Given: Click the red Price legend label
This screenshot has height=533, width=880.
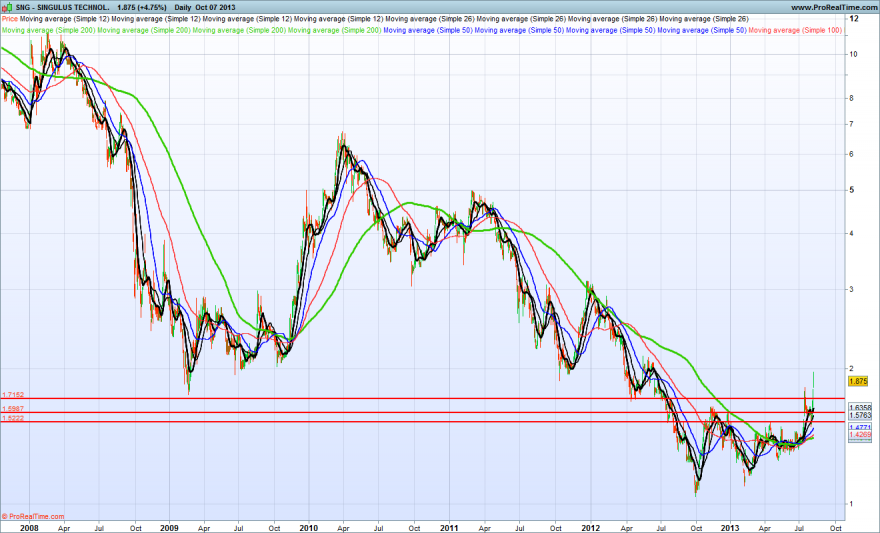Looking at the screenshot, I should pyautogui.click(x=10, y=19).
